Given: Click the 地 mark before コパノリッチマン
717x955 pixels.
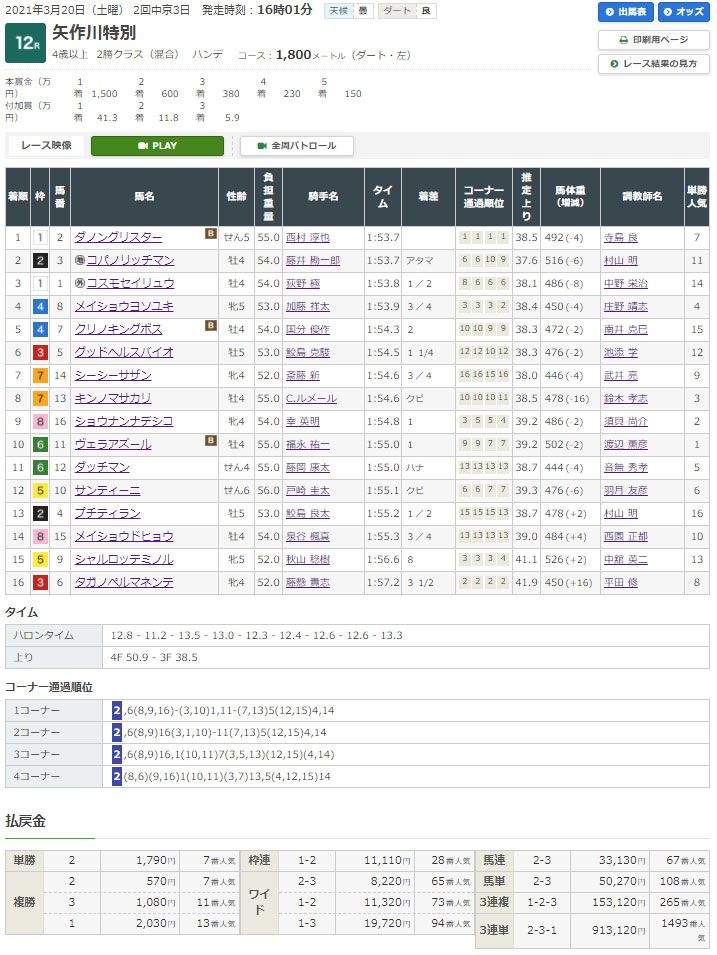Looking at the screenshot, I should click(x=78, y=260).
